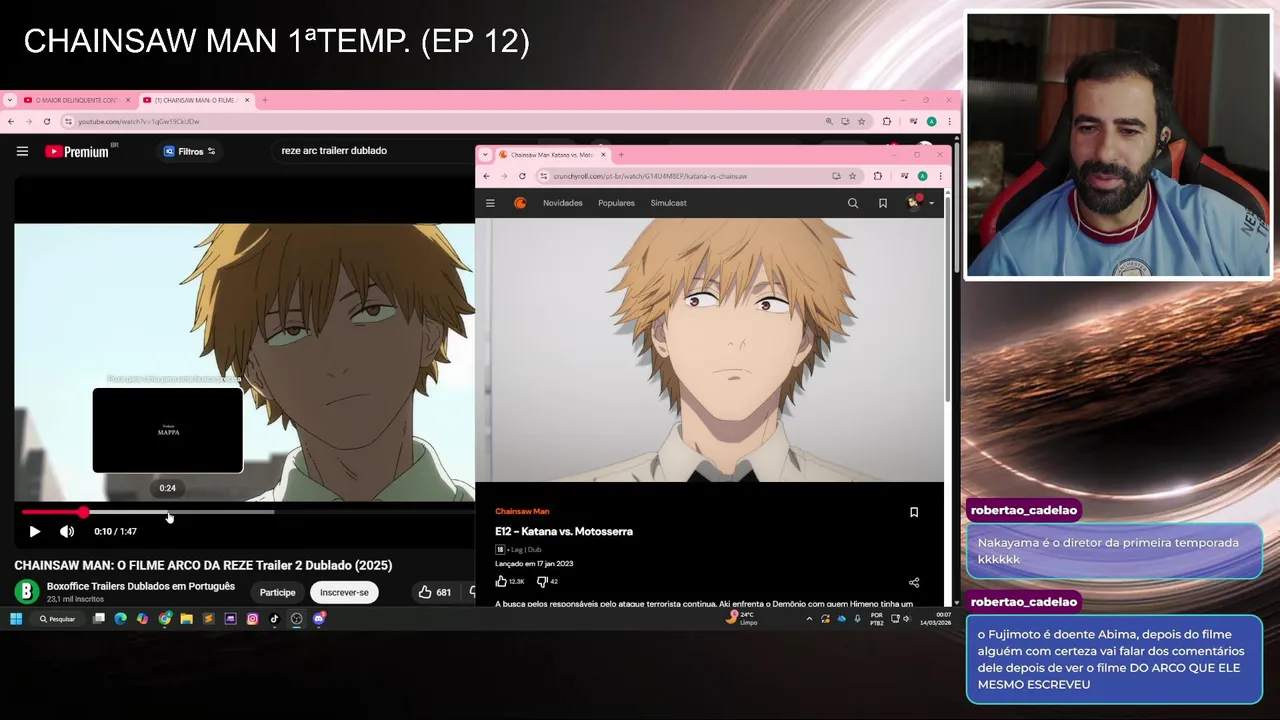Open Populares menu on Crunchyroll

click(616, 203)
